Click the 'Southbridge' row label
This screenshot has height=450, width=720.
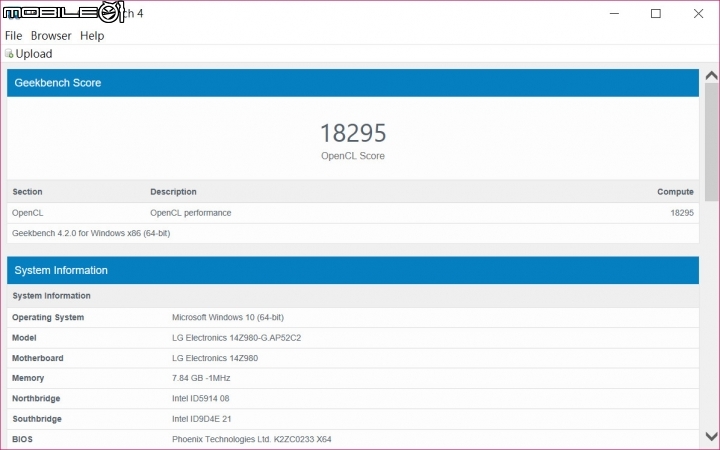(37, 419)
